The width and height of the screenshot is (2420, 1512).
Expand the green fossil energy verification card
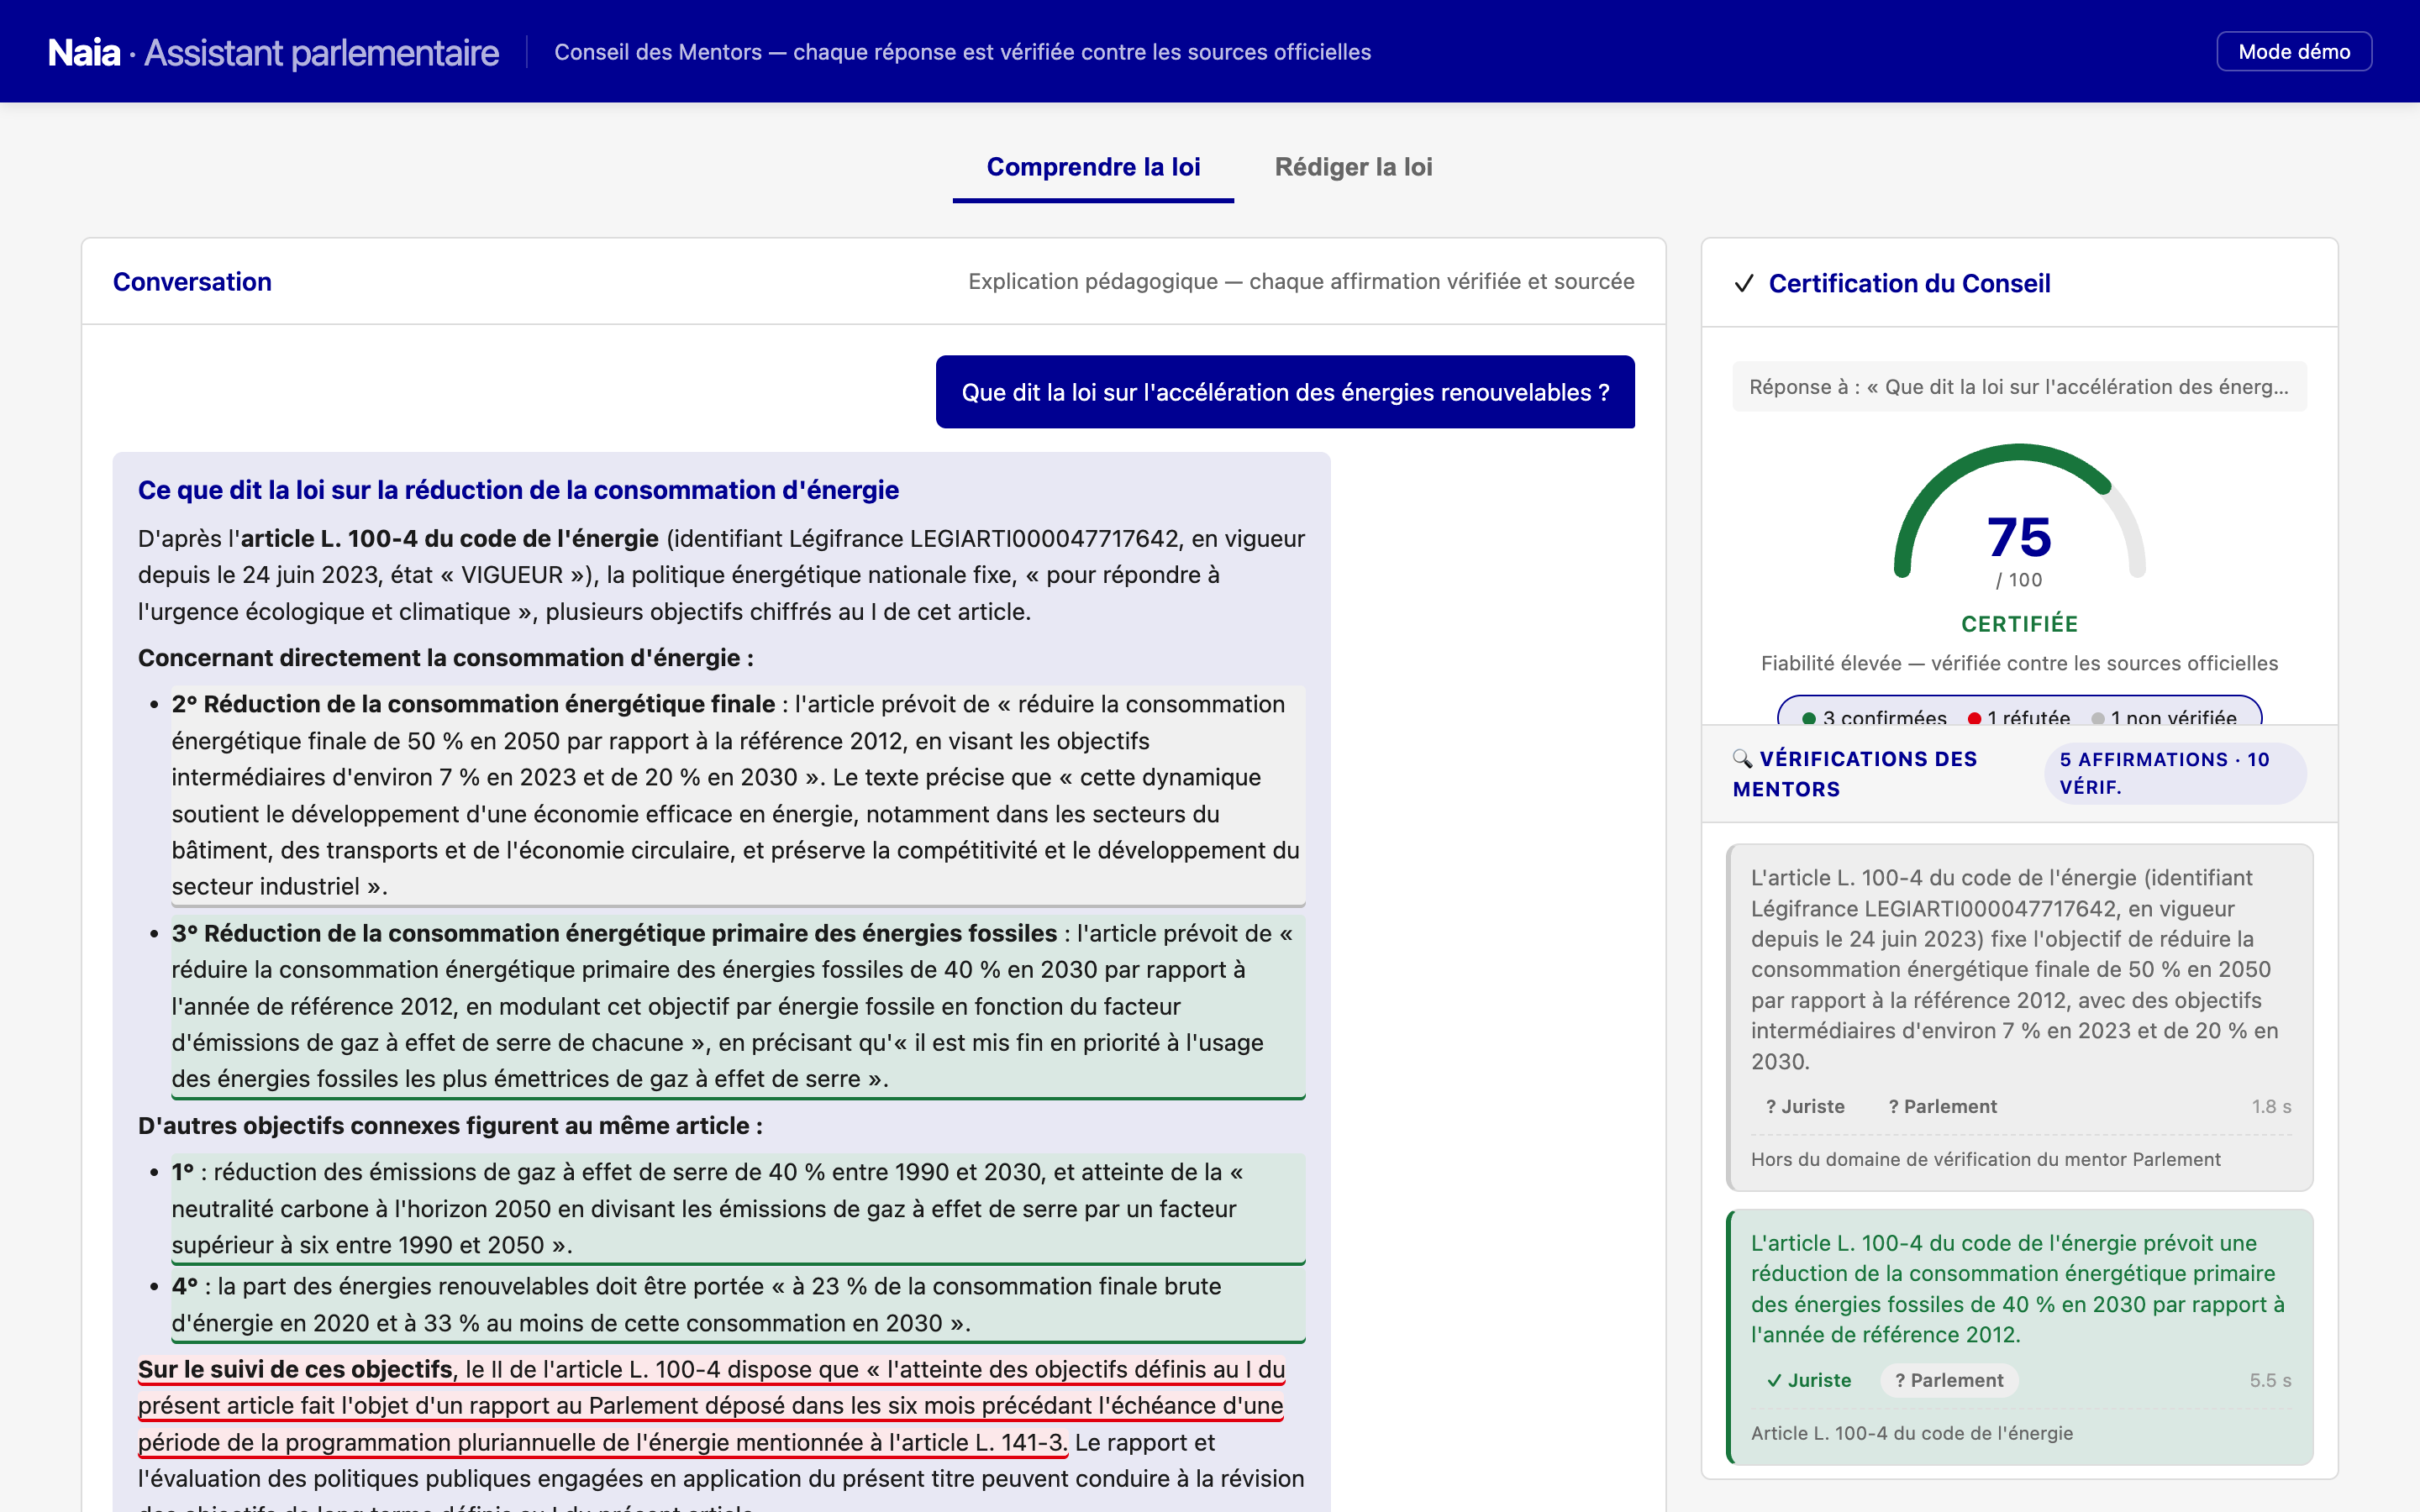coord(2020,1337)
